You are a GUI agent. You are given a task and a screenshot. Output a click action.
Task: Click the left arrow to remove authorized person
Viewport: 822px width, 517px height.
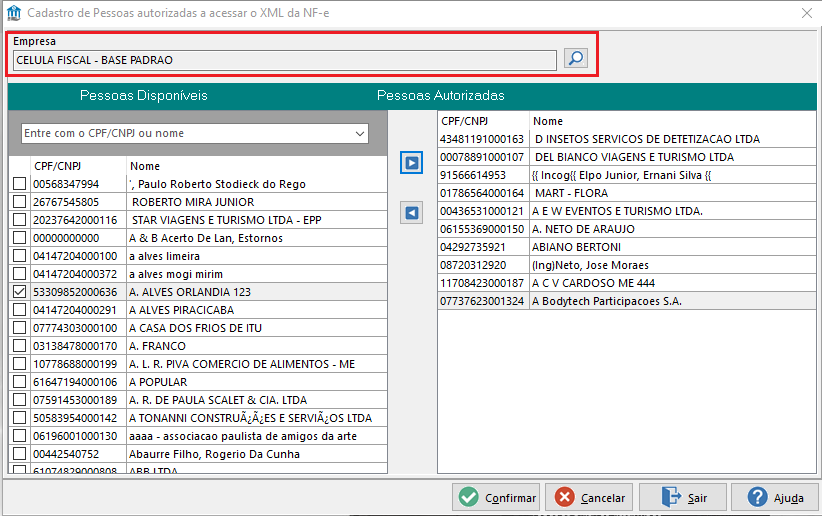pos(412,213)
